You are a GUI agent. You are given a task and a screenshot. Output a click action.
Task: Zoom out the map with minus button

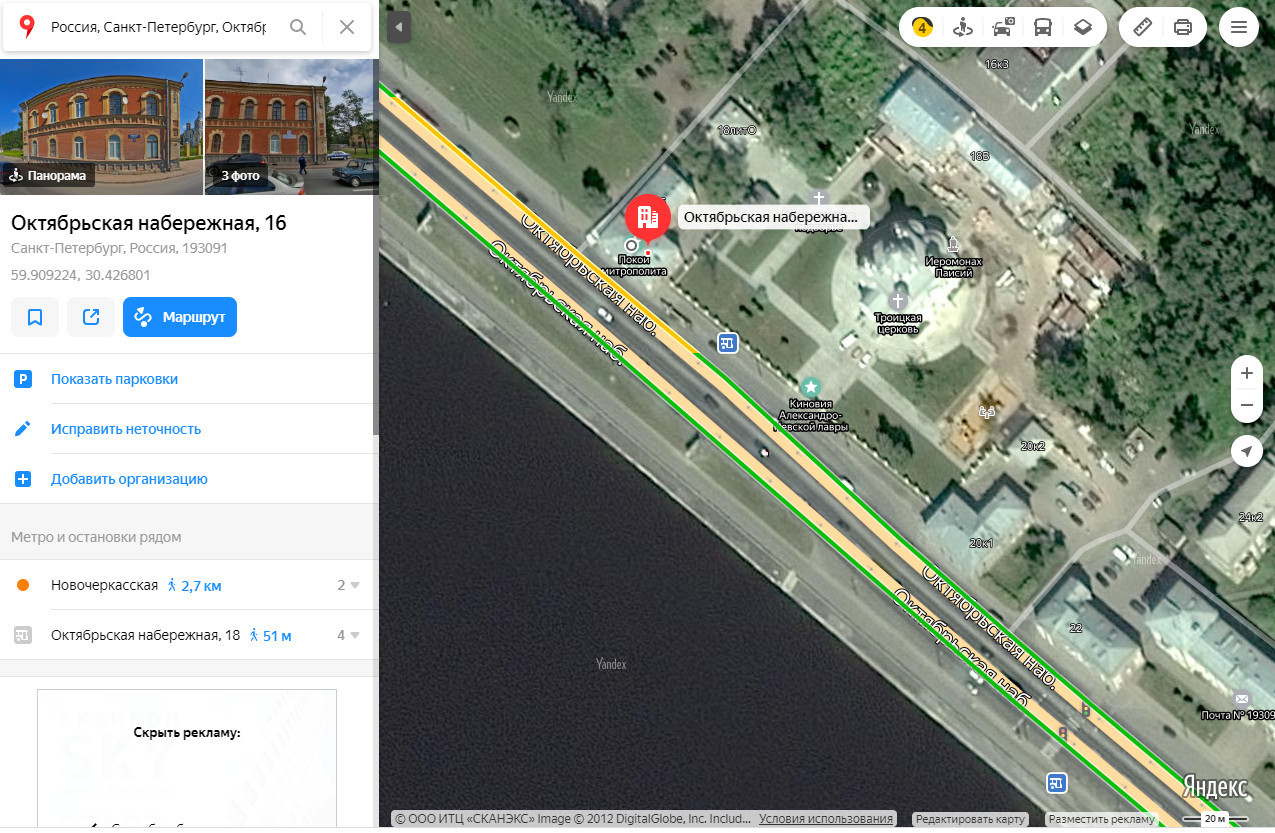click(x=1246, y=405)
